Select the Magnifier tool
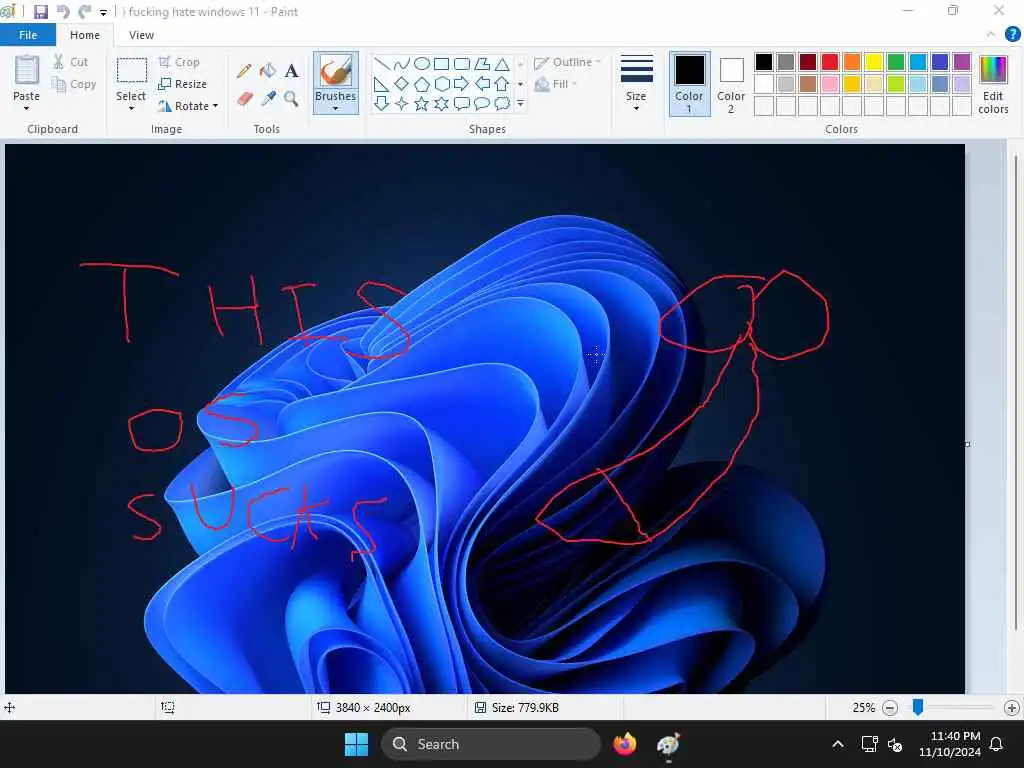This screenshot has width=1024, height=768. coord(291,99)
